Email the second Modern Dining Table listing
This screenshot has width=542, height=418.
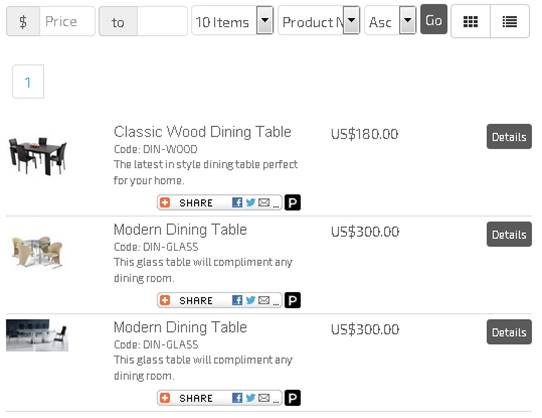tap(264, 398)
